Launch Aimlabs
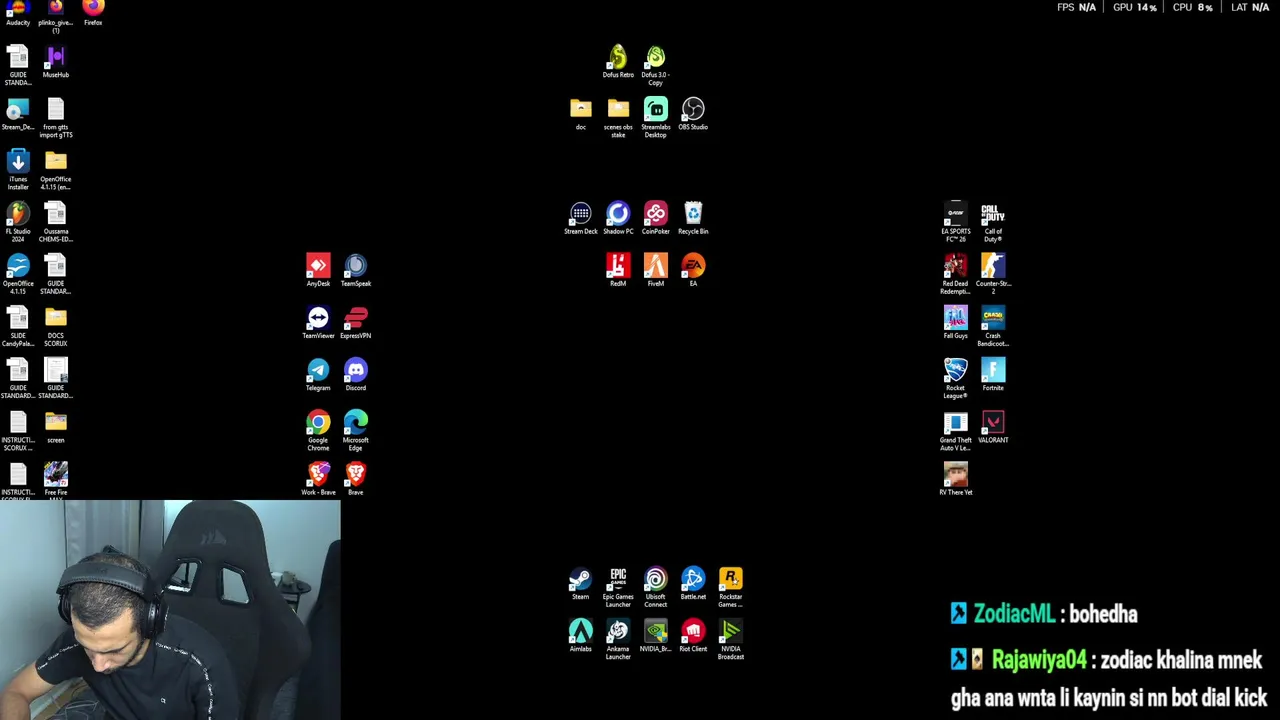 pyautogui.click(x=581, y=636)
